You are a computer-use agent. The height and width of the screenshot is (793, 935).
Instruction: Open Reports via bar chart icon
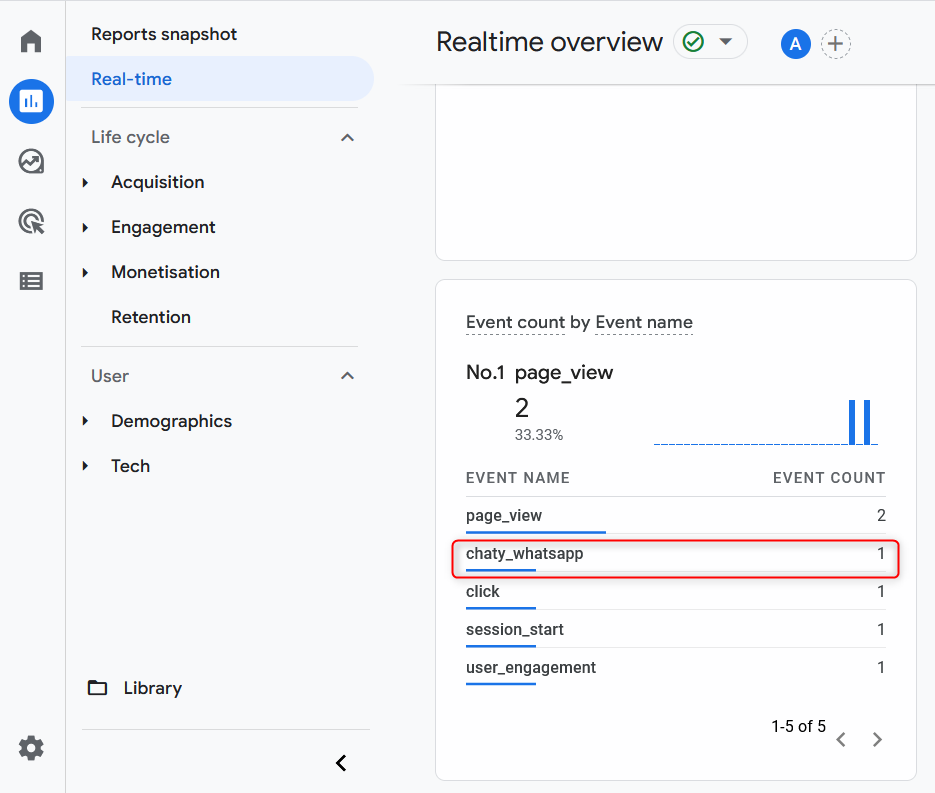coord(32,101)
